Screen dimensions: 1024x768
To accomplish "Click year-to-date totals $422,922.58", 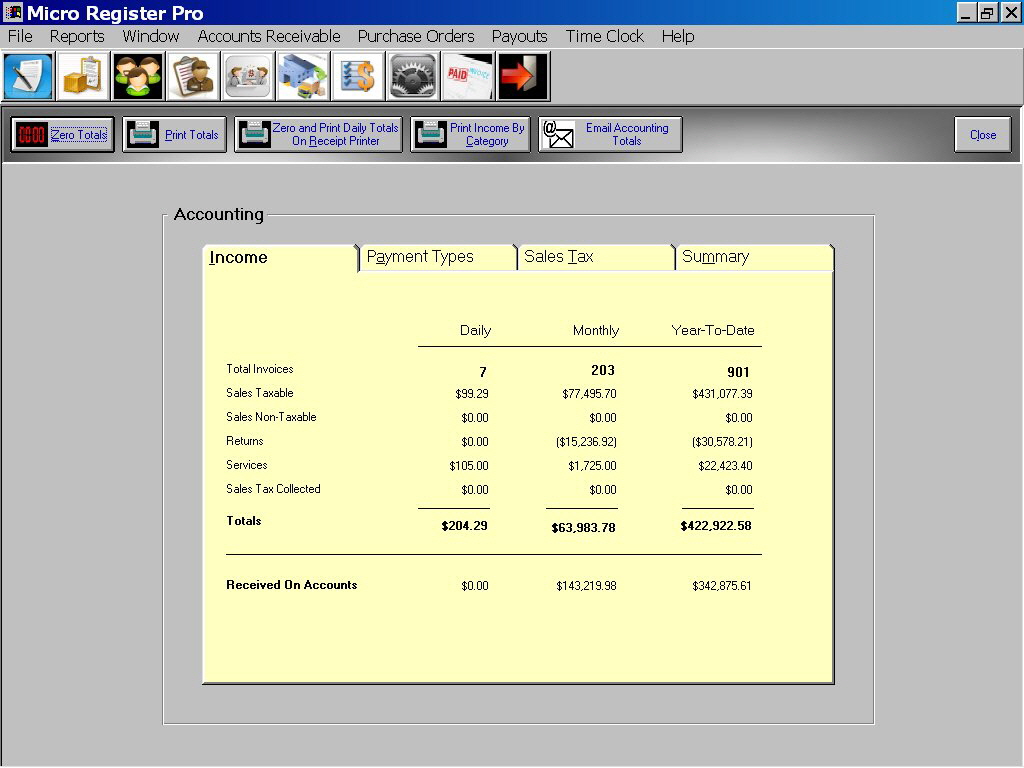I will pos(716,526).
